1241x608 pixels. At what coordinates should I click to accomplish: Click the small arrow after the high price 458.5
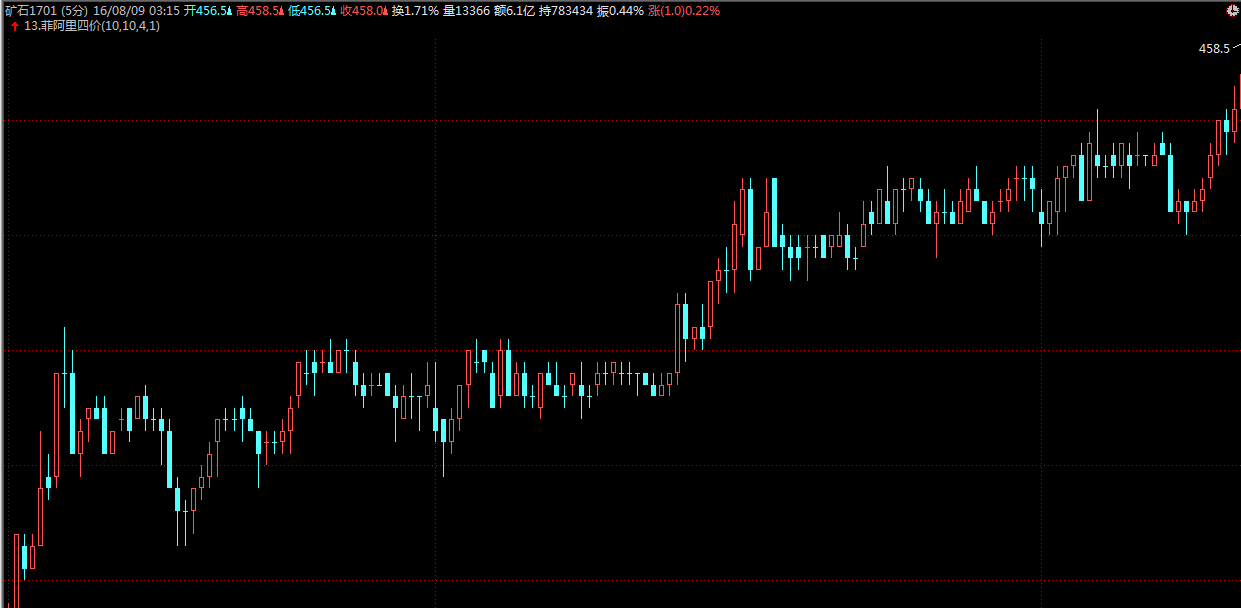pos(281,11)
